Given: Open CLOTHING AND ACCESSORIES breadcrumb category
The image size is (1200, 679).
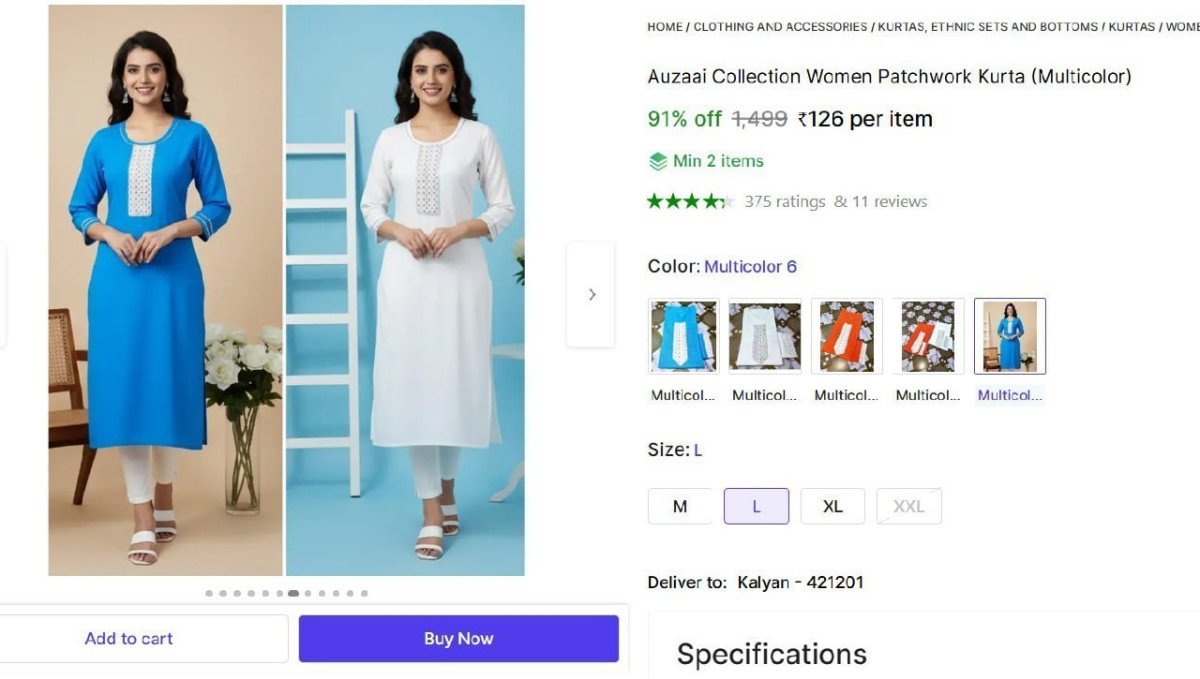Looking at the screenshot, I should coord(778,27).
